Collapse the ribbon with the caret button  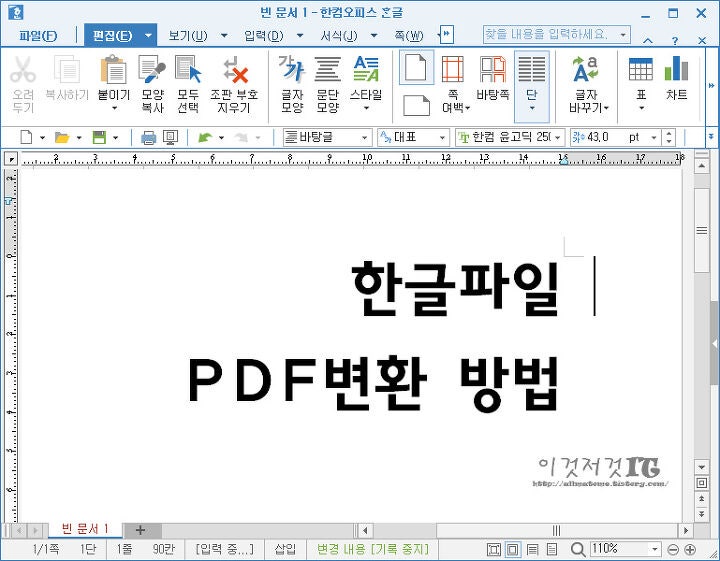click(648, 40)
